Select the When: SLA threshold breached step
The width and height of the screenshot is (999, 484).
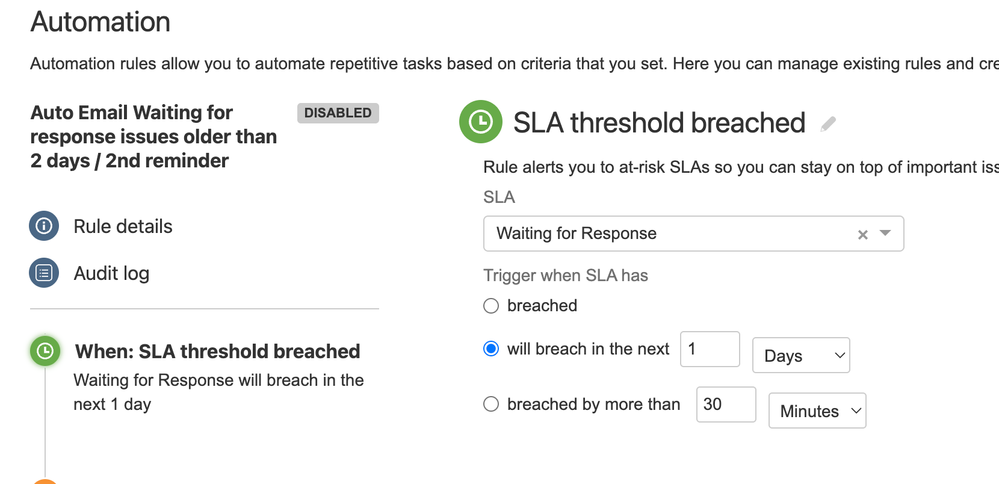click(217, 352)
